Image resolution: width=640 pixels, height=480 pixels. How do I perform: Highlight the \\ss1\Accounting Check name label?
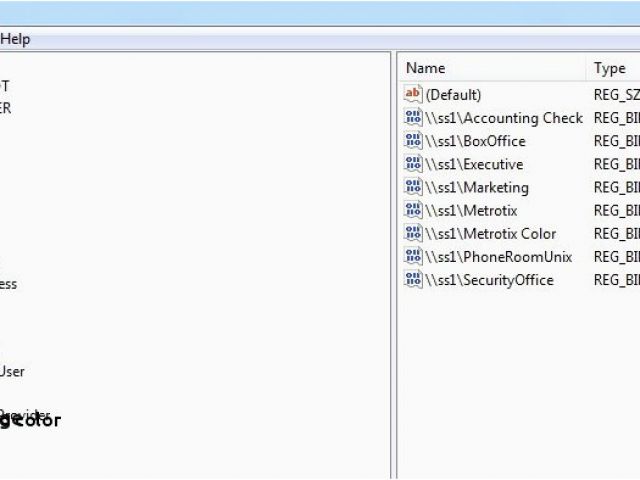(x=504, y=118)
